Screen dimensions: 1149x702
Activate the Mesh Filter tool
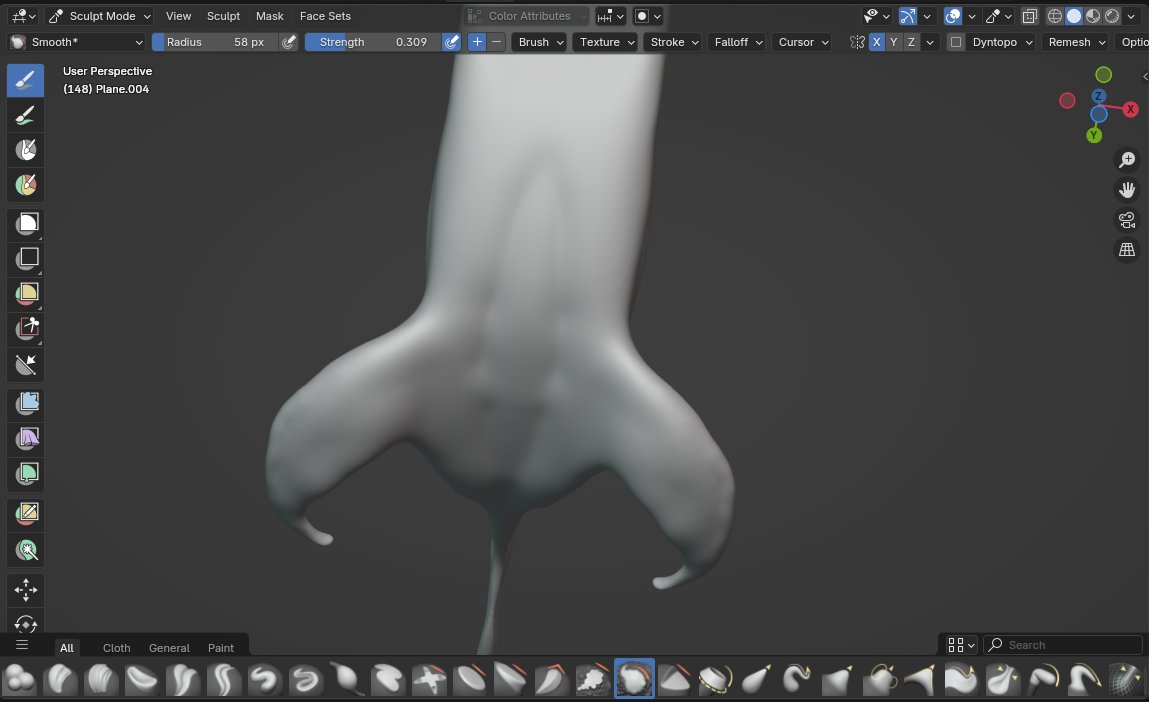coord(25,404)
